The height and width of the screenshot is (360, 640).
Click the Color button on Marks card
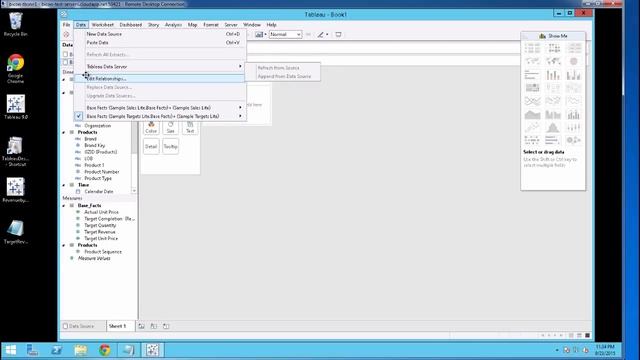(x=151, y=127)
